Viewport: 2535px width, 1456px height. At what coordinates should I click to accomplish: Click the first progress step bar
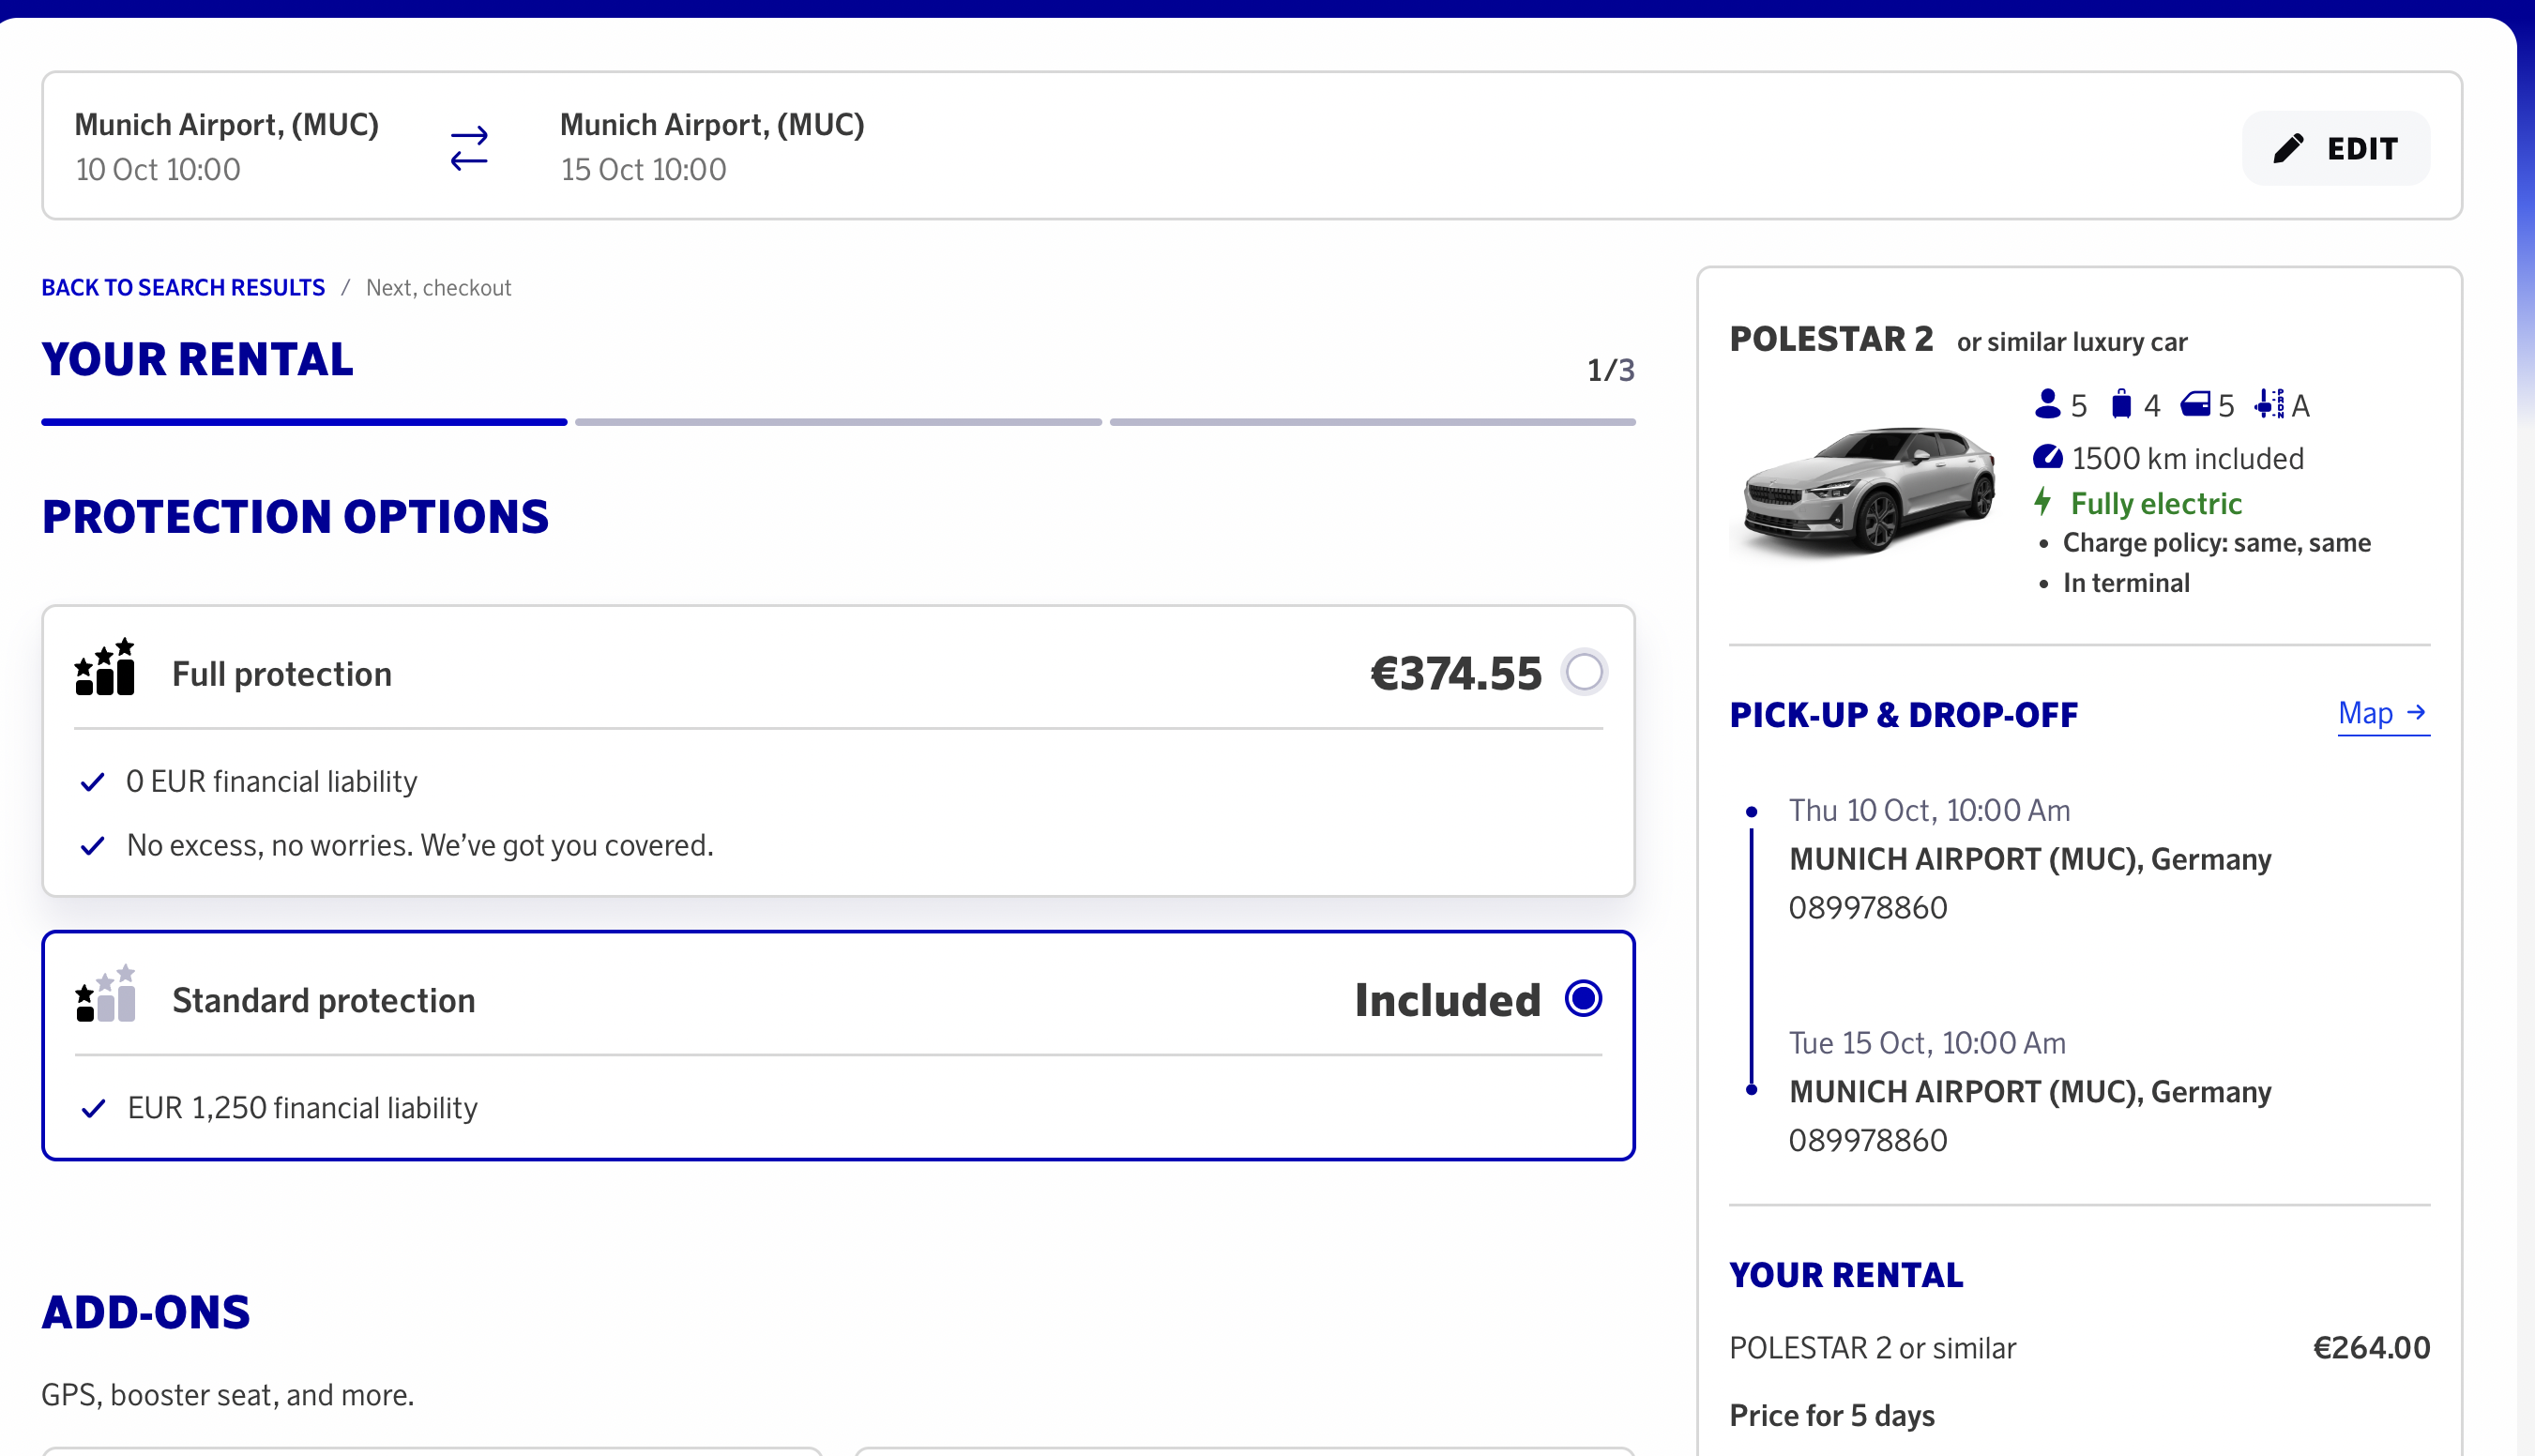(304, 422)
